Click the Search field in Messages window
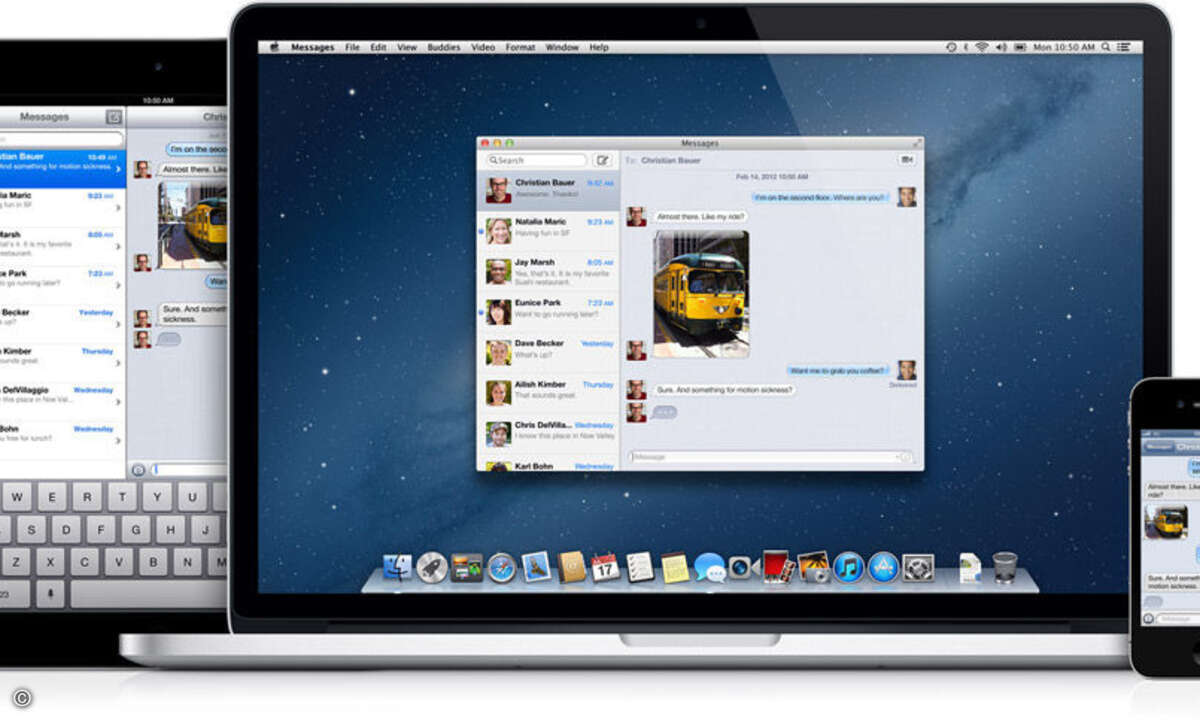This screenshot has width=1200, height=720. pyautogui.click(x=537, y=160)
